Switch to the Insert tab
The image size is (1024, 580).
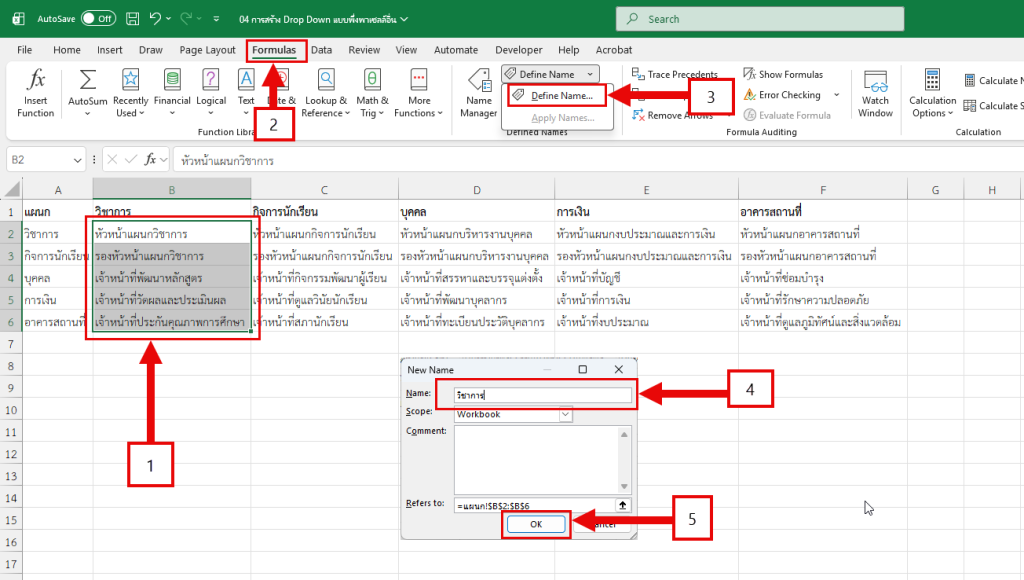point(110,50)
